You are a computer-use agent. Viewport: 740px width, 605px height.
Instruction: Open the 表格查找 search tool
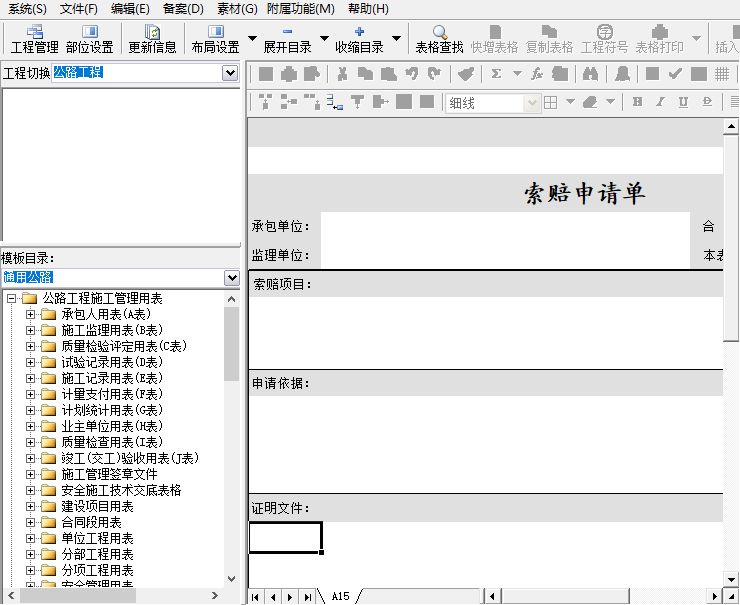pos(439,39)
